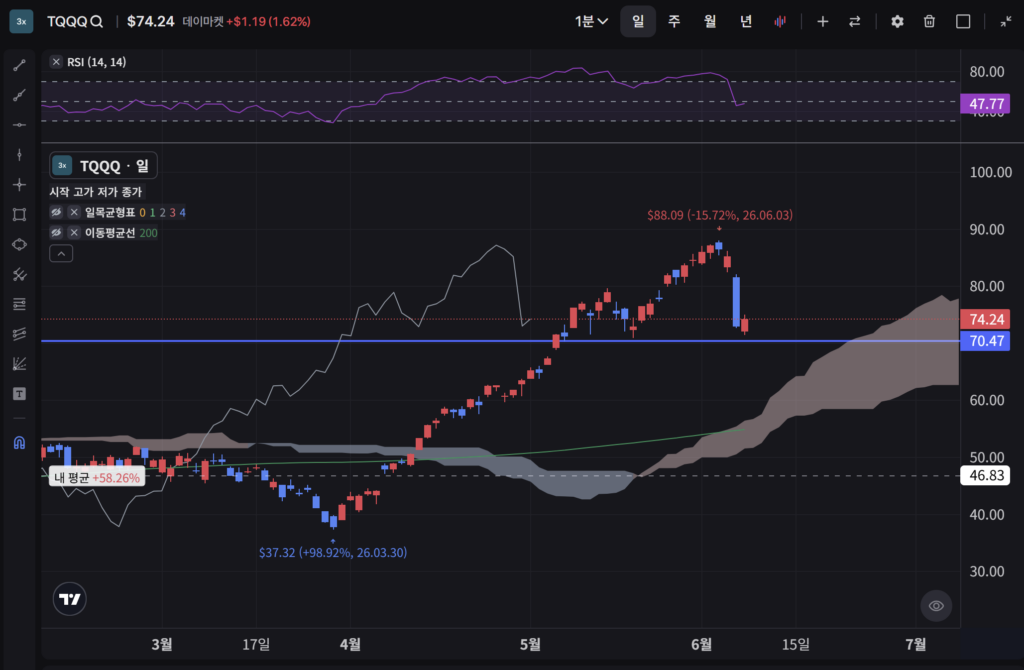Click the 내 평균 +58.26% label
This screenshot has height=670, width=1024.
97,477
